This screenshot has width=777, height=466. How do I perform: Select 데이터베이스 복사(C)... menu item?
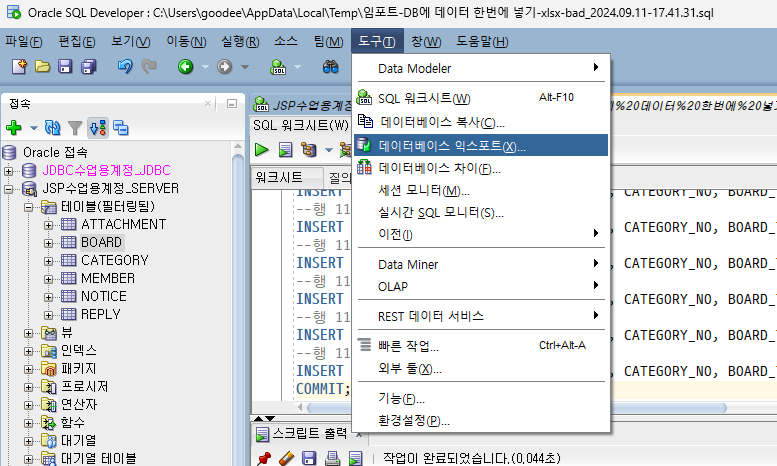point(481,122)
